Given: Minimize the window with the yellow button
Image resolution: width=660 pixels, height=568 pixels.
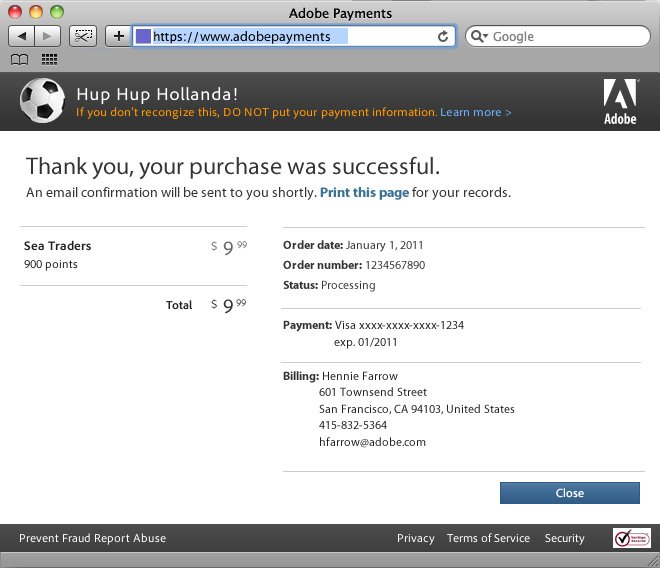Looking at the screenshot, I should point(36,12).
